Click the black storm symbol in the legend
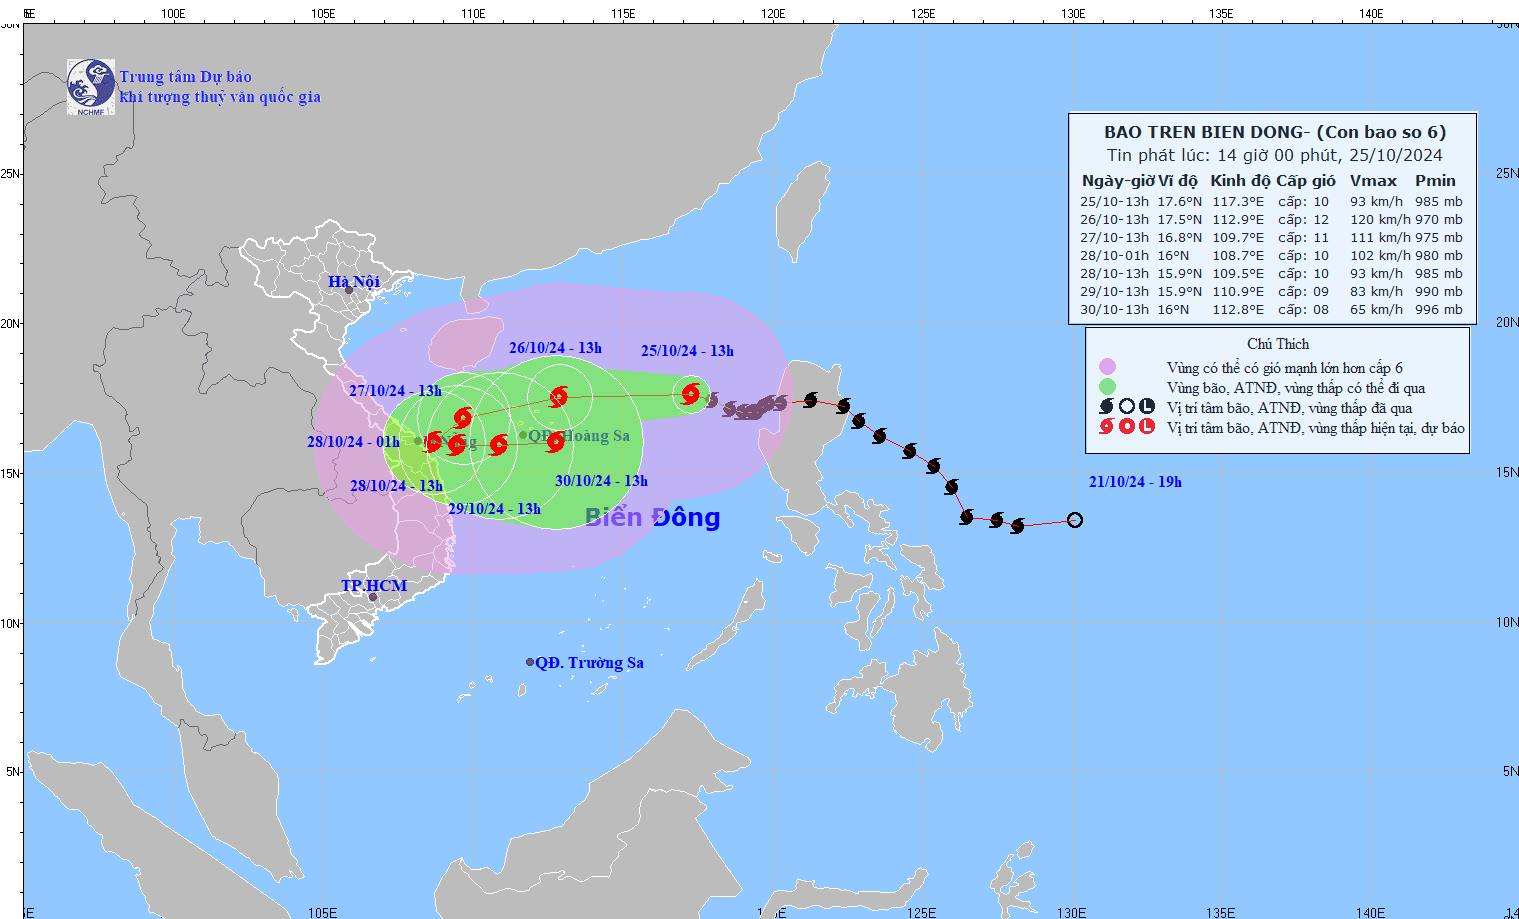 [1106, 407]
